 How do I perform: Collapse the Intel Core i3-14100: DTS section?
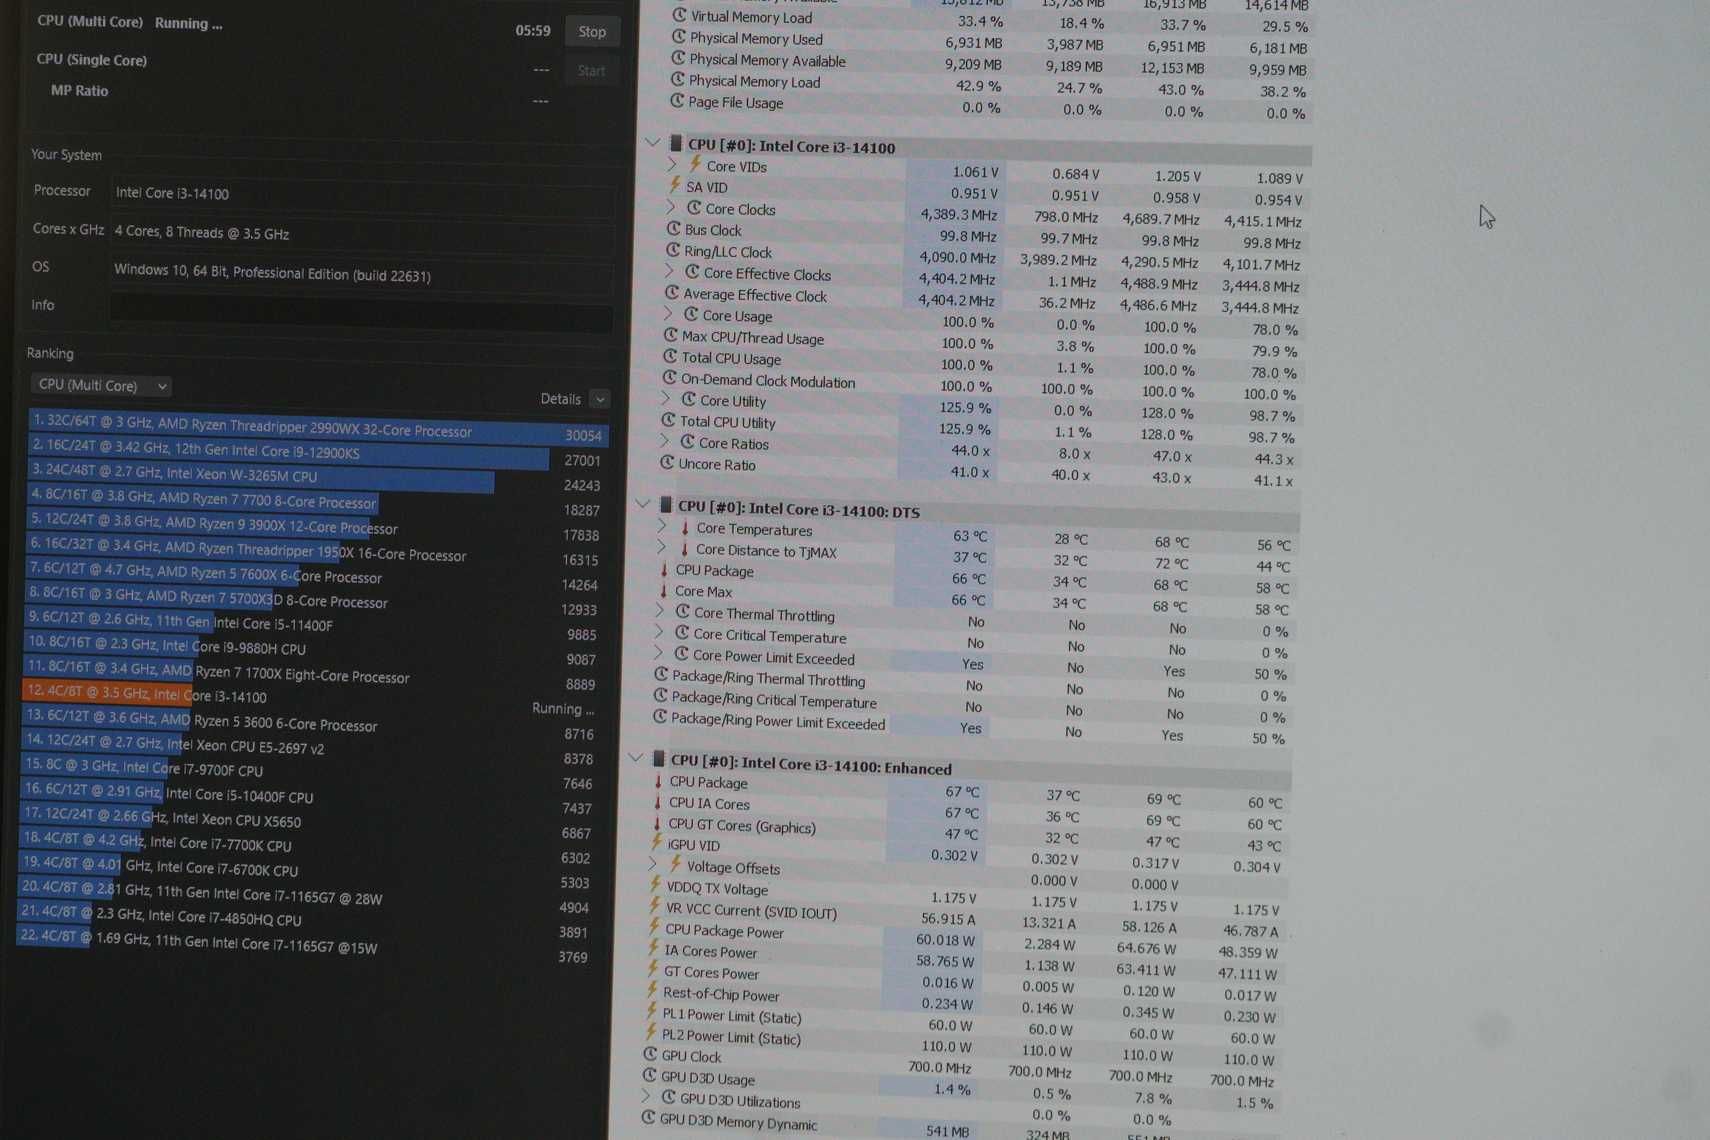[x=643, y=505]
